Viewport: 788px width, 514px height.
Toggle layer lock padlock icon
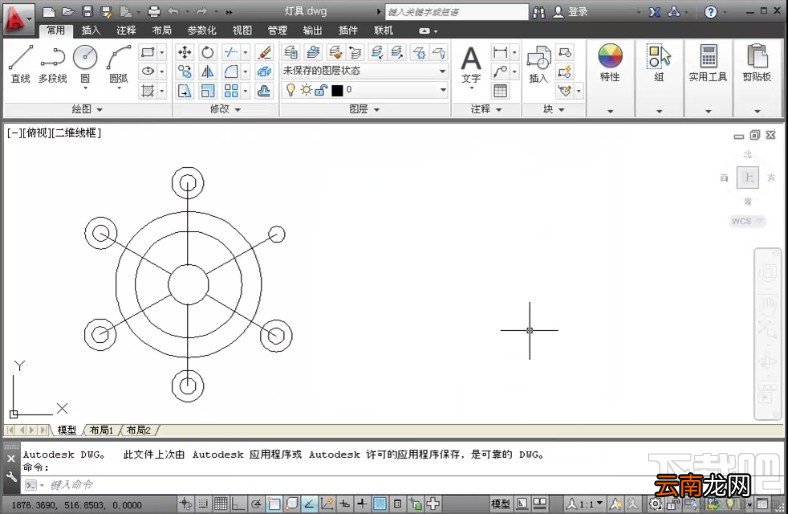(321, 90)
